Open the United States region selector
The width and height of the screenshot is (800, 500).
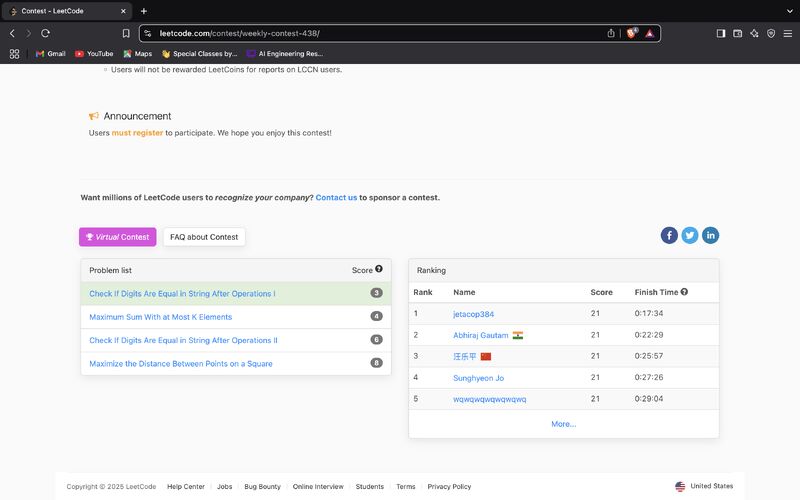704,486
